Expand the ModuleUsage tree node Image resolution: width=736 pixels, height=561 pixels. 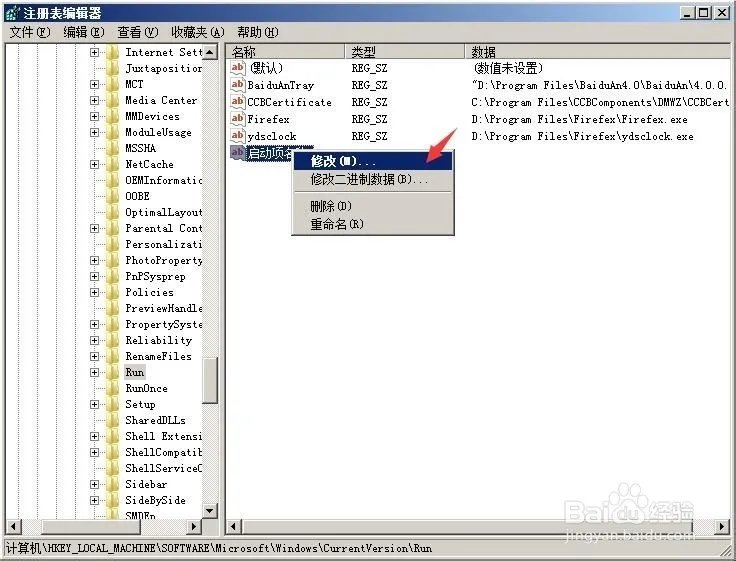94,132
